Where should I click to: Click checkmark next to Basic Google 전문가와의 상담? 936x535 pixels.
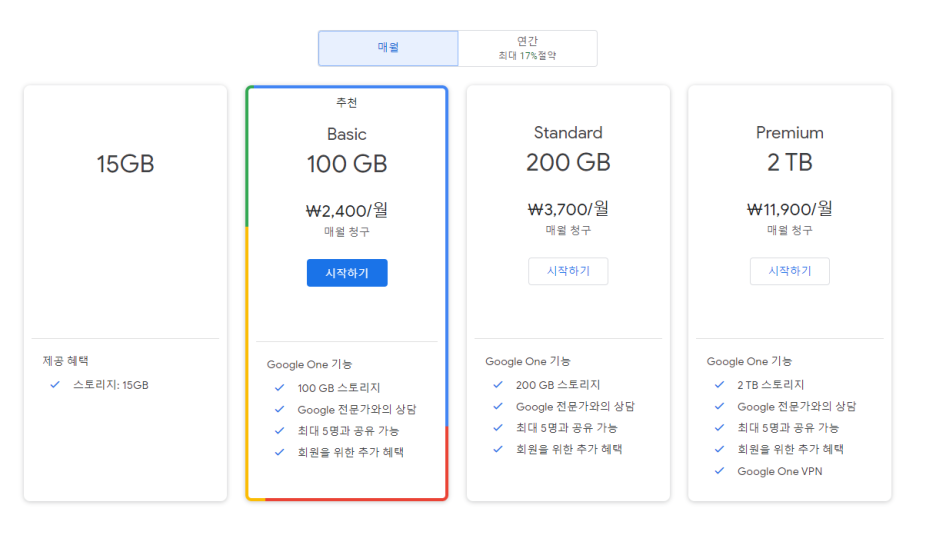pyautogui.click(x=279, y=410)
